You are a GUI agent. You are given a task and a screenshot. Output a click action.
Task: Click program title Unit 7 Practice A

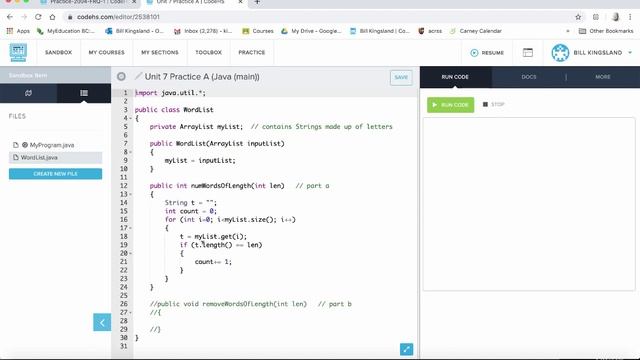[202, 77]
